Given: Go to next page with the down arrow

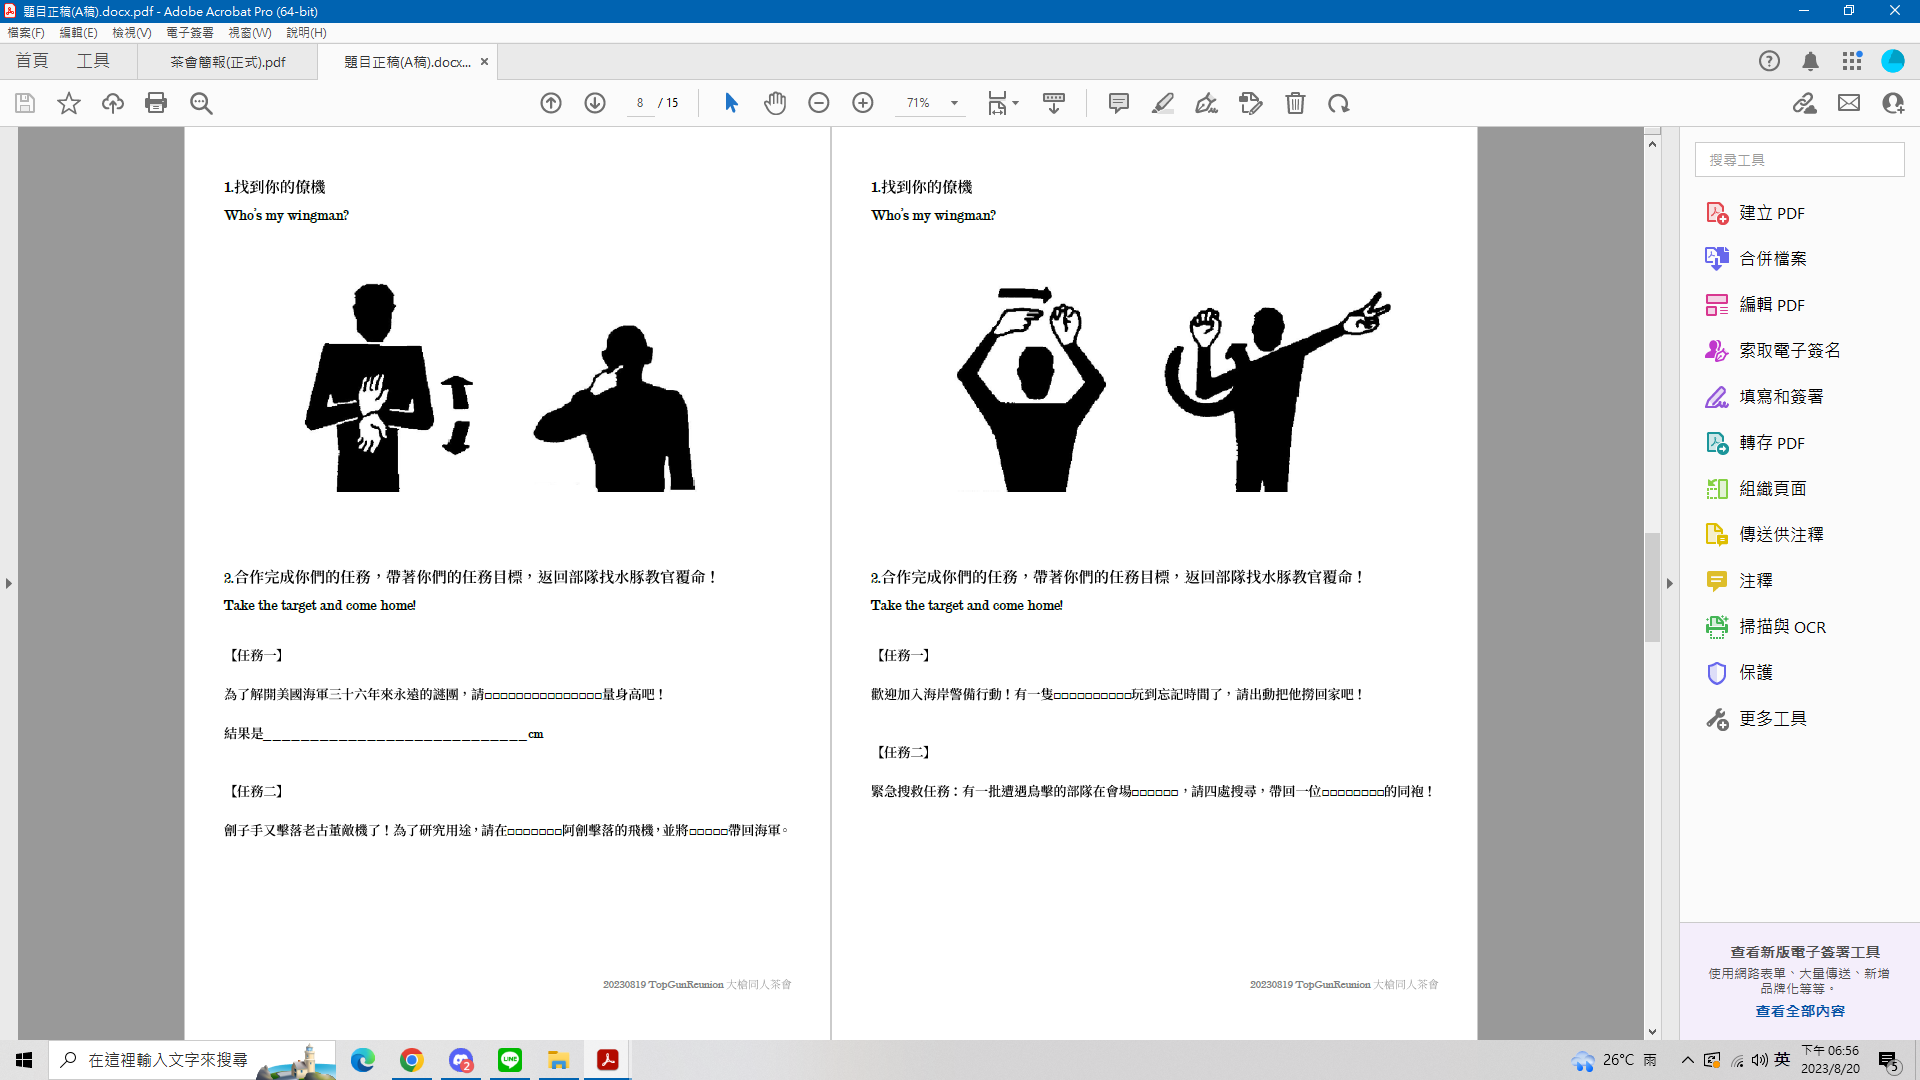Looking at the screenshot, I should tap(595, 103).
